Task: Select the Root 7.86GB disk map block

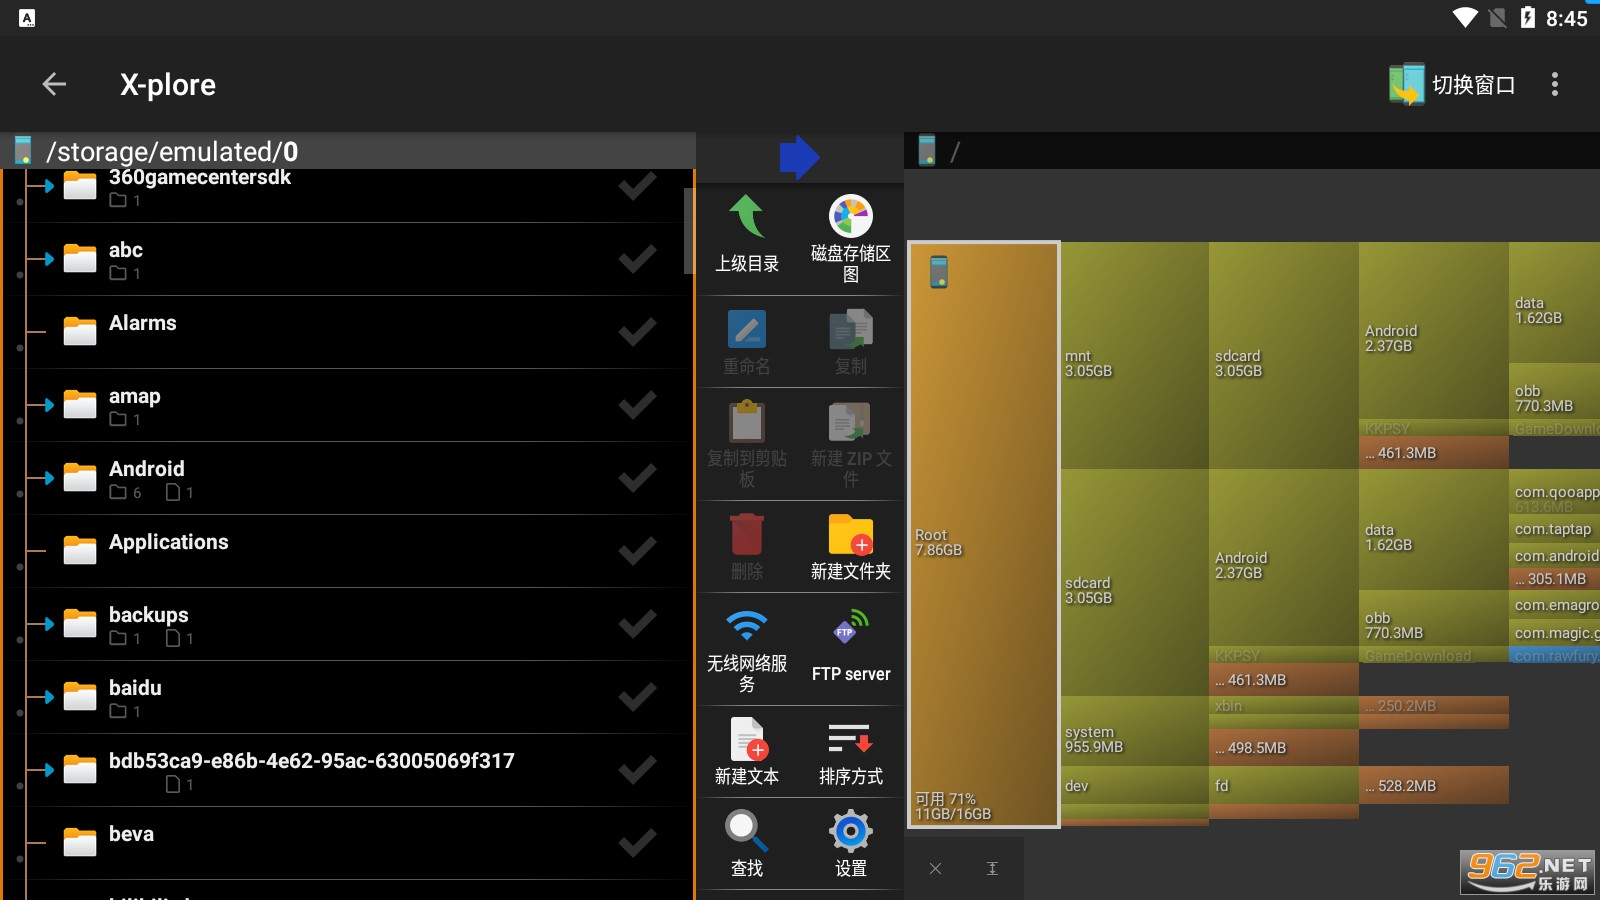Action: click(984, 535)
